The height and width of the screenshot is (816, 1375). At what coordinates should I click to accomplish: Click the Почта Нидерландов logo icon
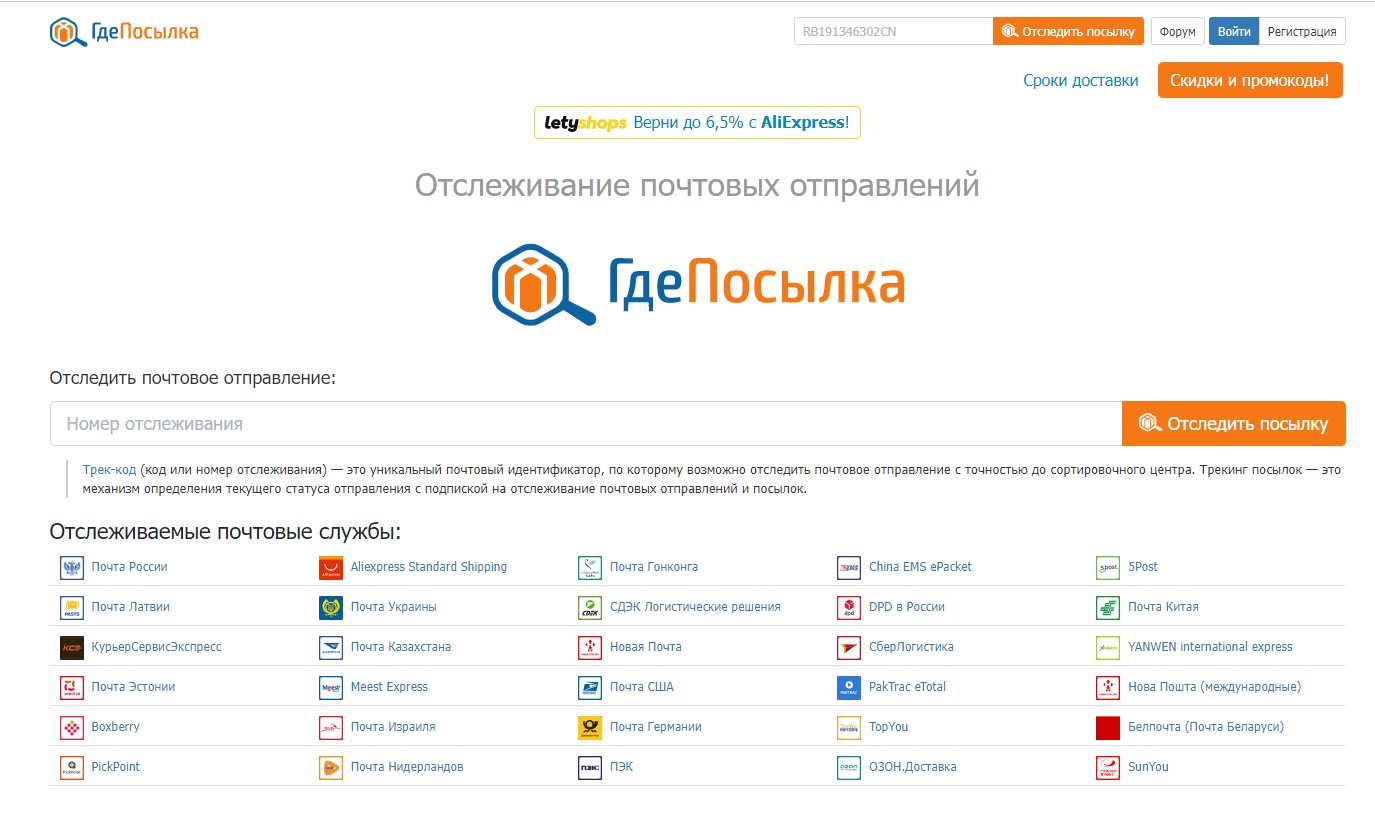point(331,768)
